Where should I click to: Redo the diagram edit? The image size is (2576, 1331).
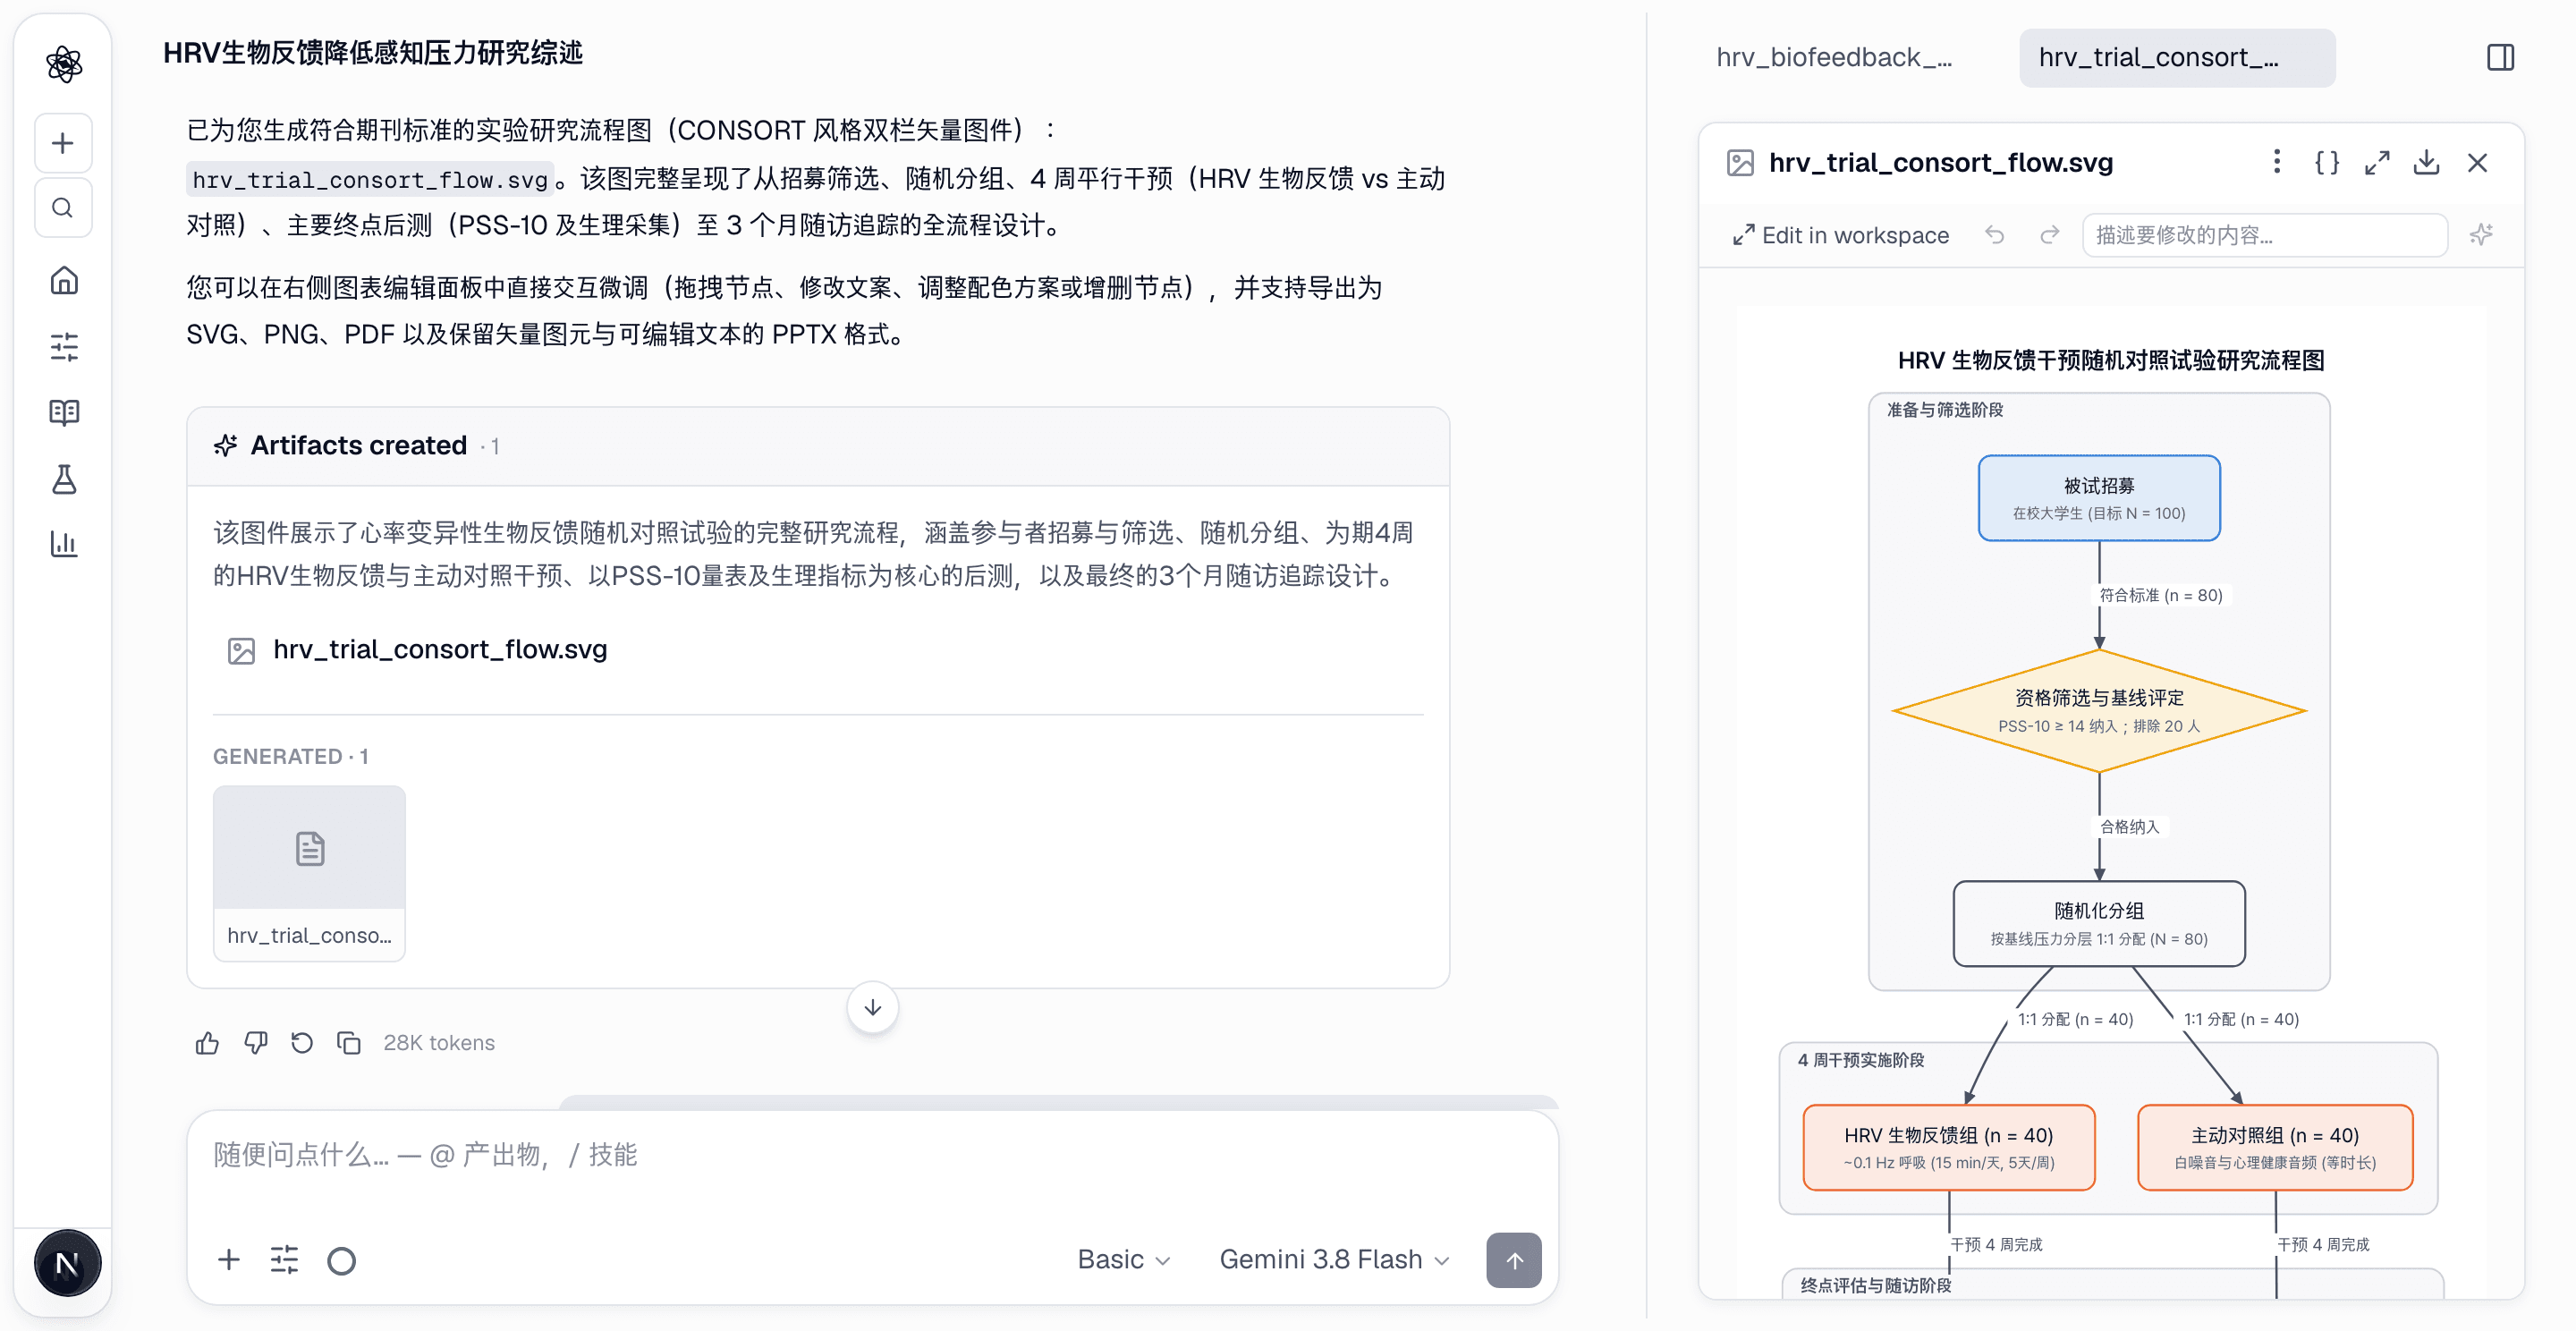2050,235
